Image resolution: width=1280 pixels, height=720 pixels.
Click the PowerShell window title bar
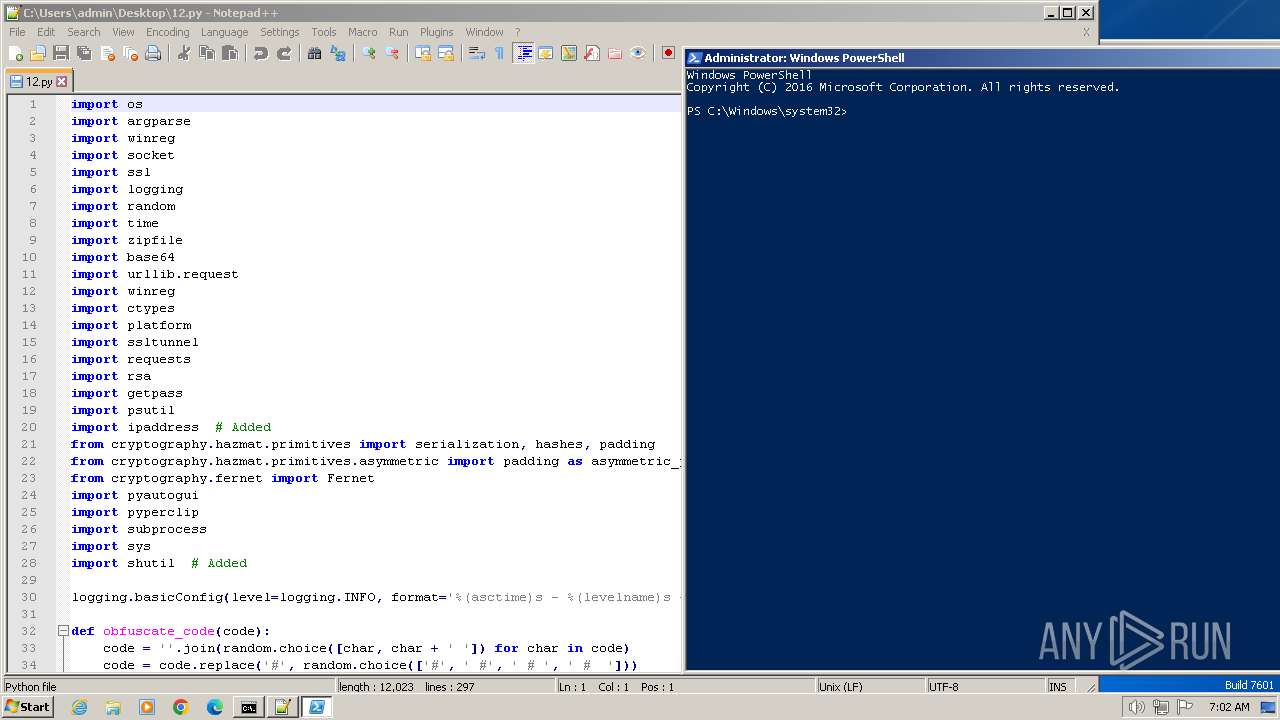[982, 58]
